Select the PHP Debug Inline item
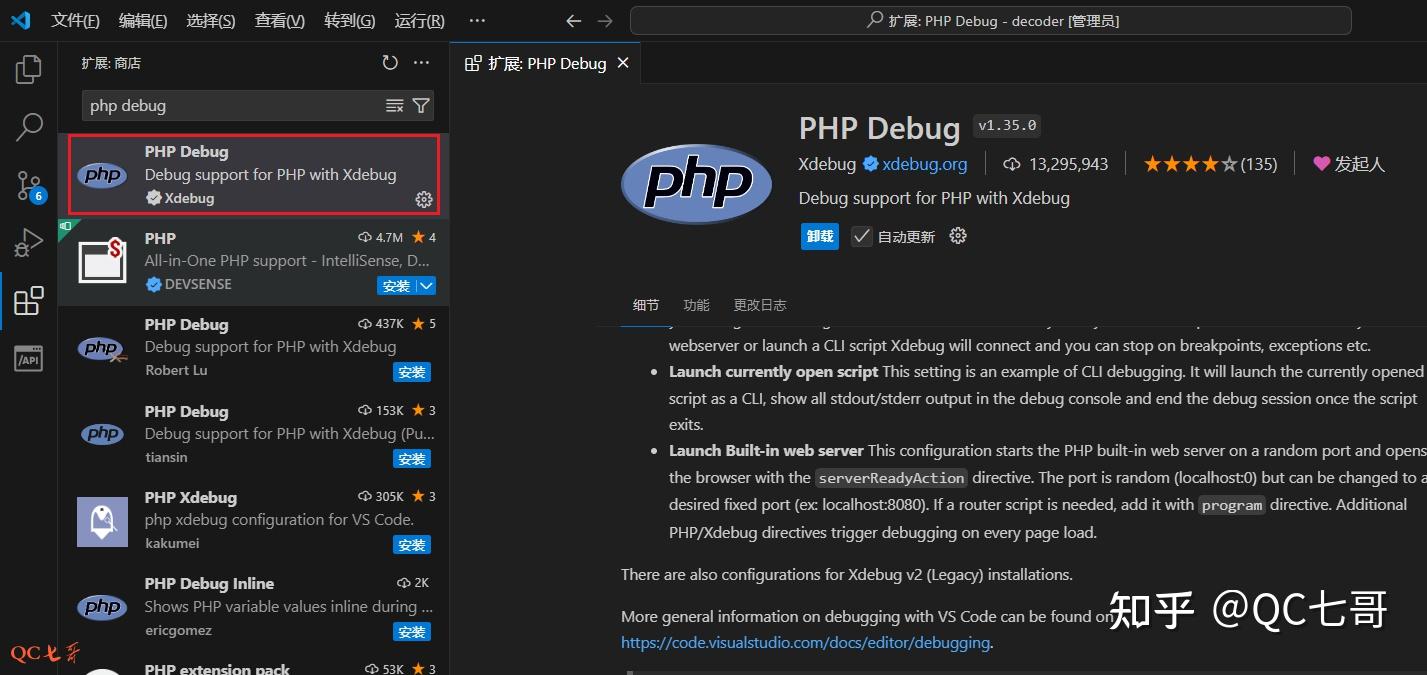 coord(253,608)
